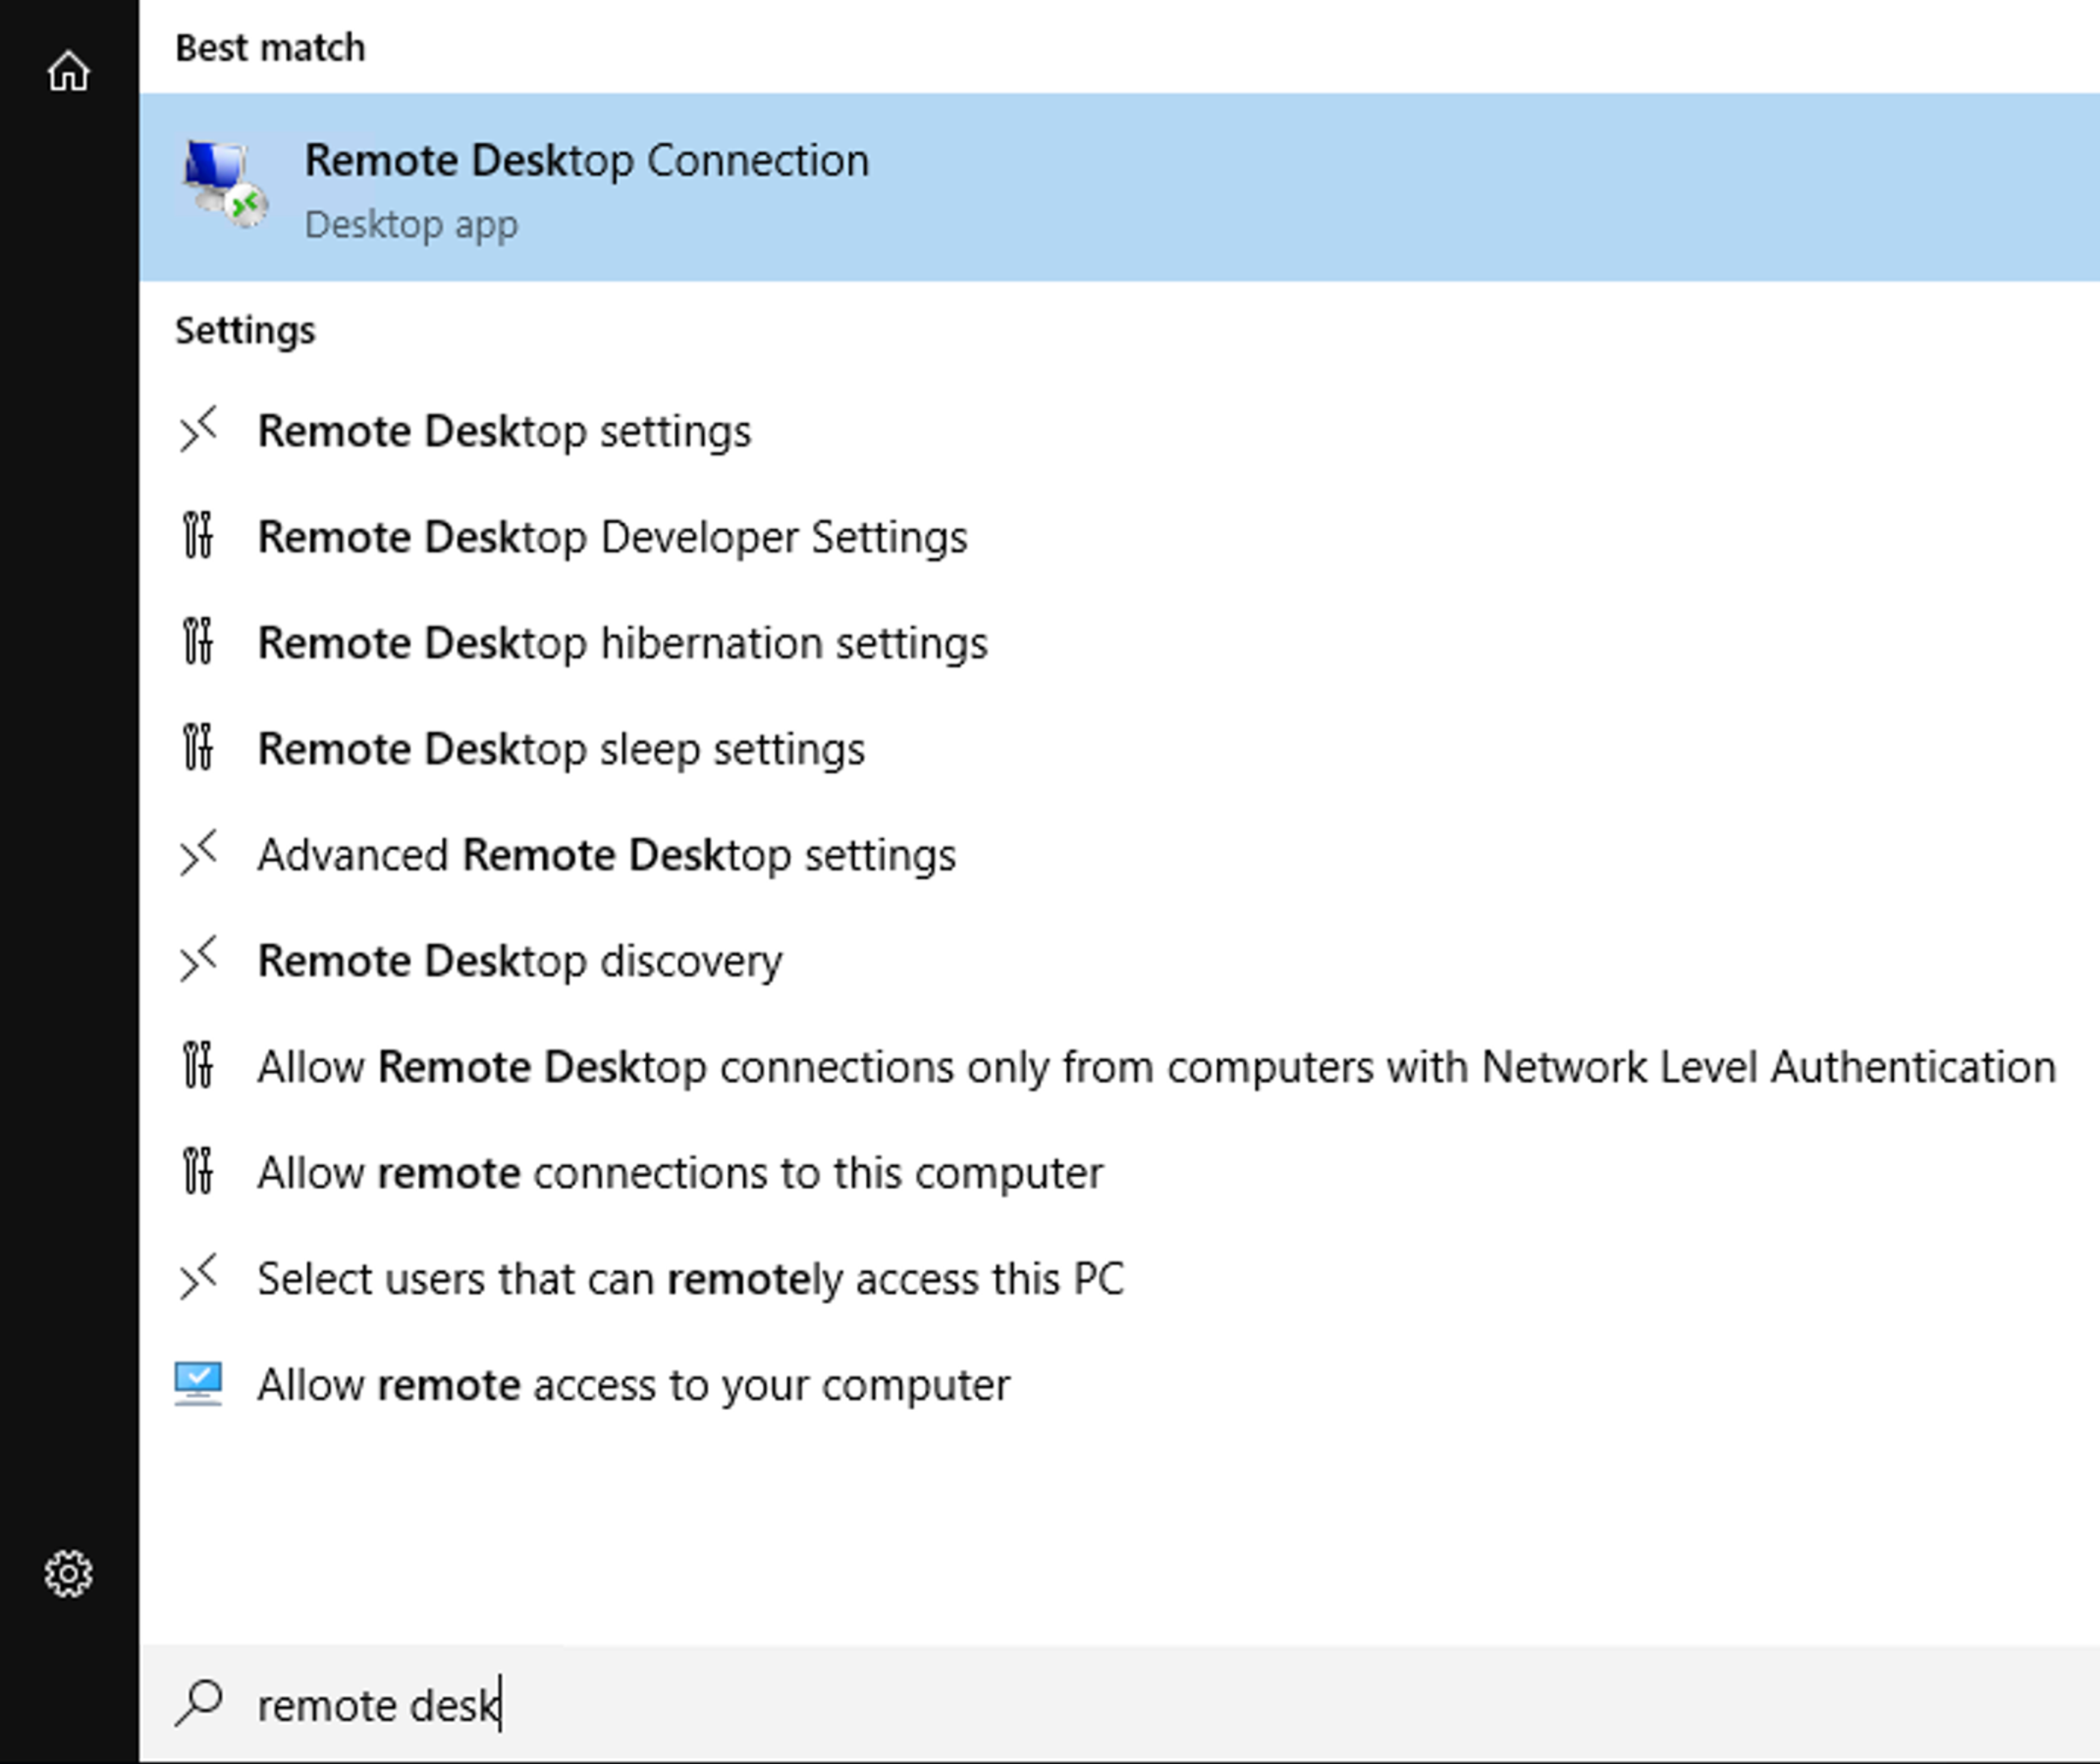Viewport: 2100px width, 1764px height.
Task: Click icon beside Remote Desktop Developer Settings
Action: pos(198,536)
